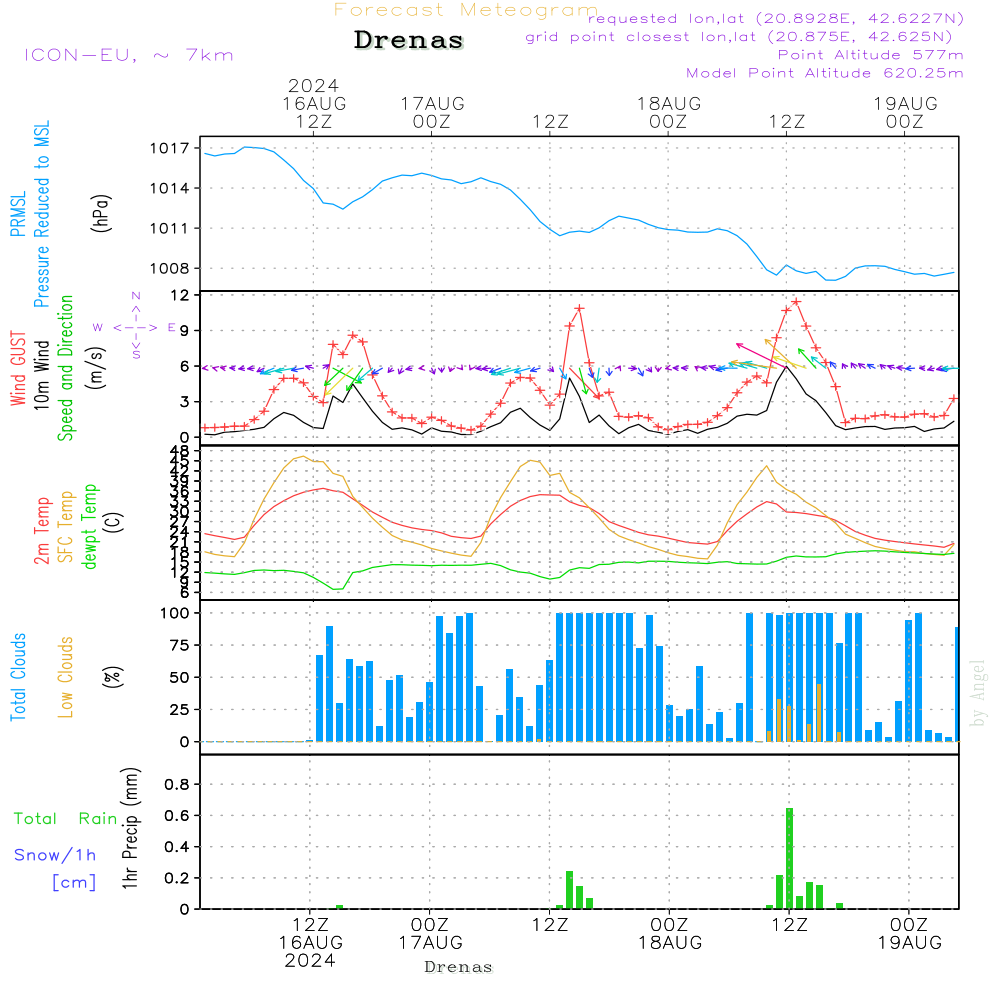1000x1000 pixels.
Task: Click the 12 value on wind axis
Action: [180, 295]
